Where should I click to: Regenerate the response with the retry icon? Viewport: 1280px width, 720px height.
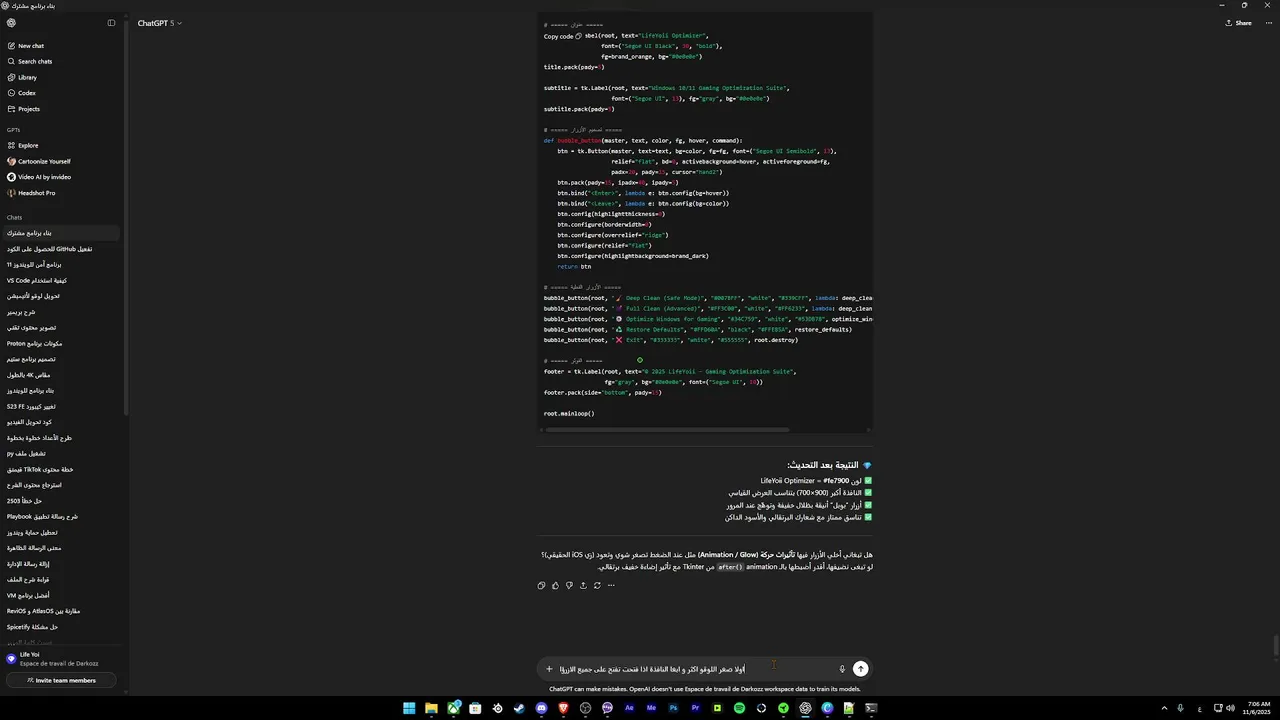tap(597, 585)
